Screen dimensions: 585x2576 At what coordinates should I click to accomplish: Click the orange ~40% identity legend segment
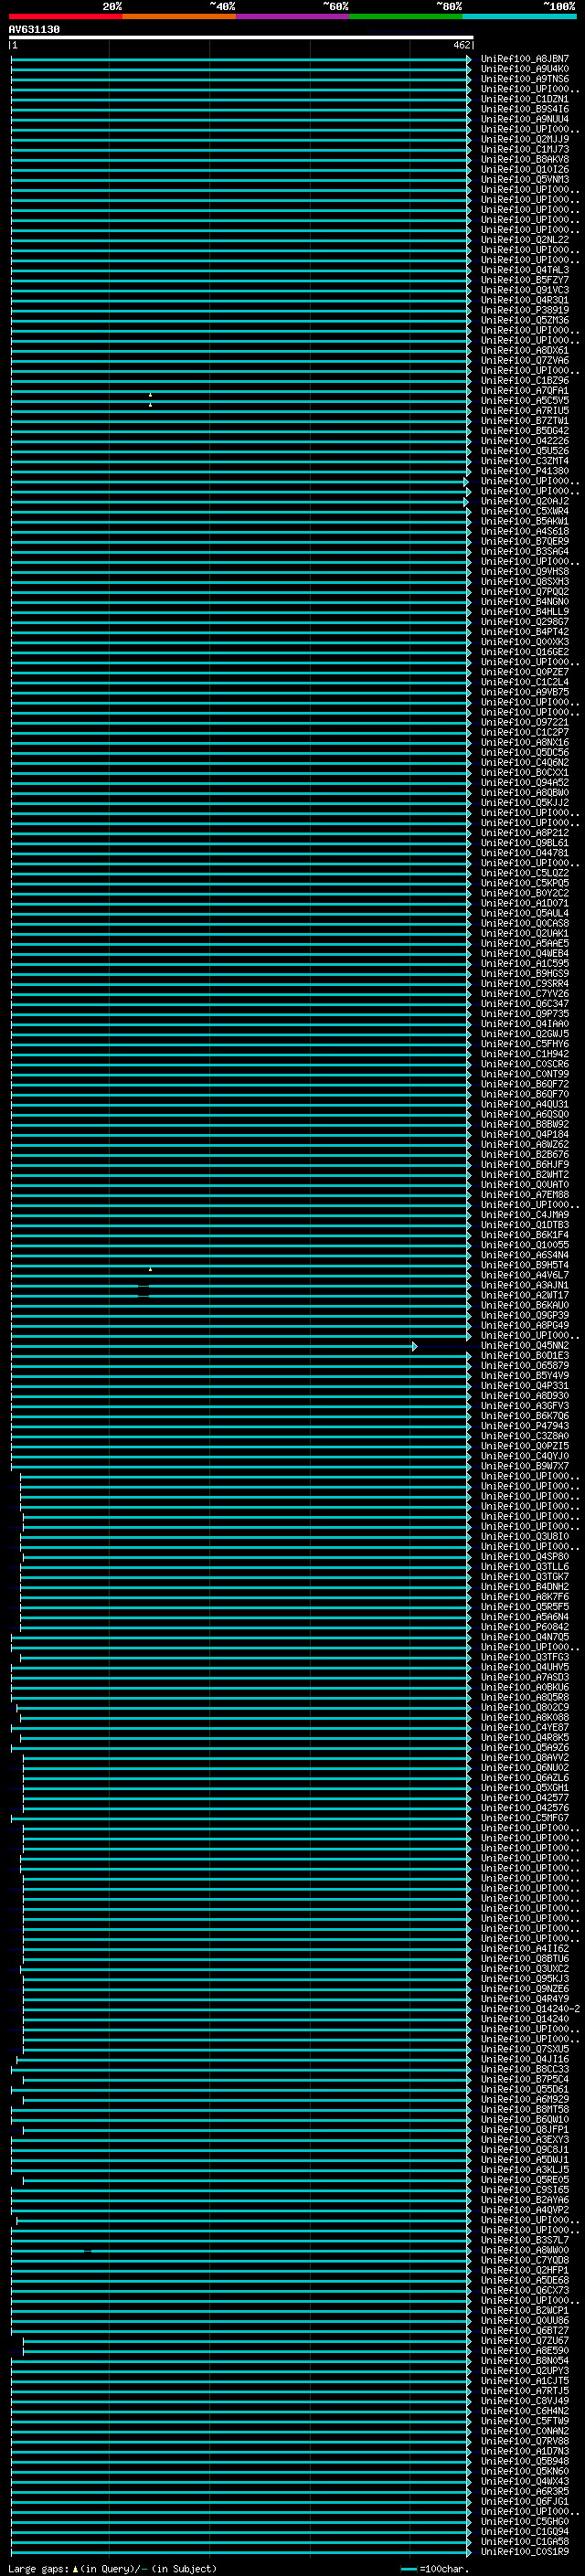[x=179, y=16]
